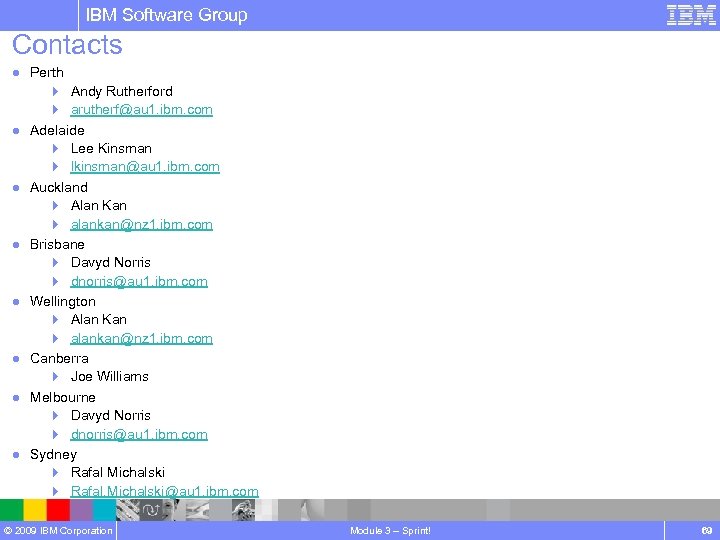Click the IBM logo in the header
Viewport: 720px width, 540px height.
pyautogui.click(x=691, y=15)
